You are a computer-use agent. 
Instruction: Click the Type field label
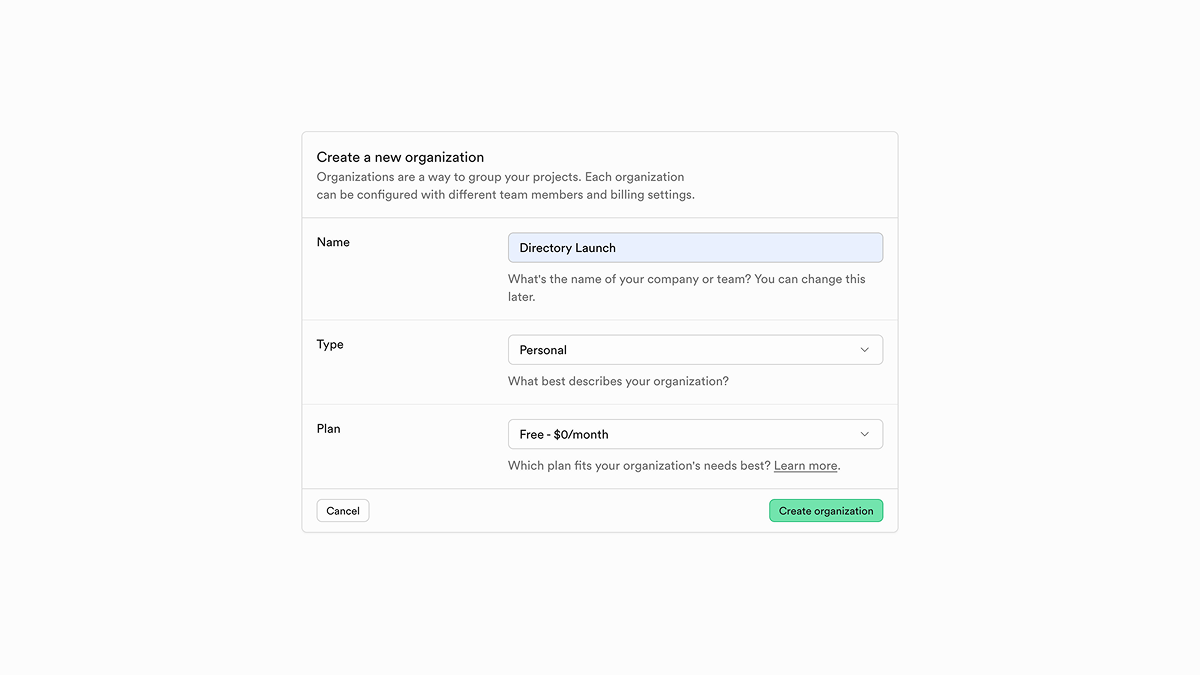click(x=330, y=344)
